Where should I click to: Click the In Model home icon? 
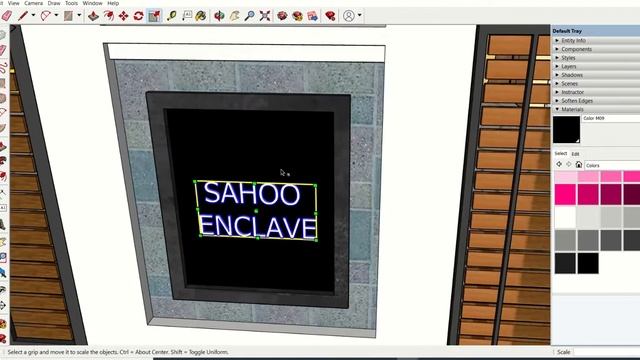point(579,164)
